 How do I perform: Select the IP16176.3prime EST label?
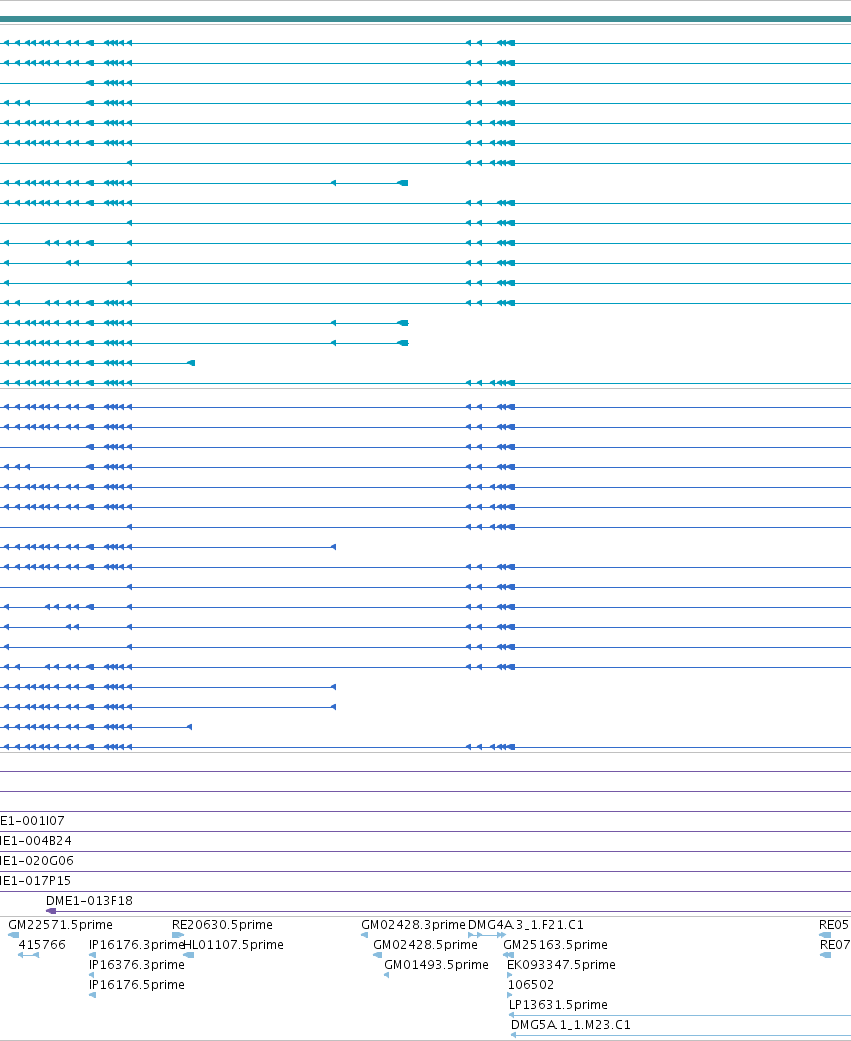pos(136,944)
